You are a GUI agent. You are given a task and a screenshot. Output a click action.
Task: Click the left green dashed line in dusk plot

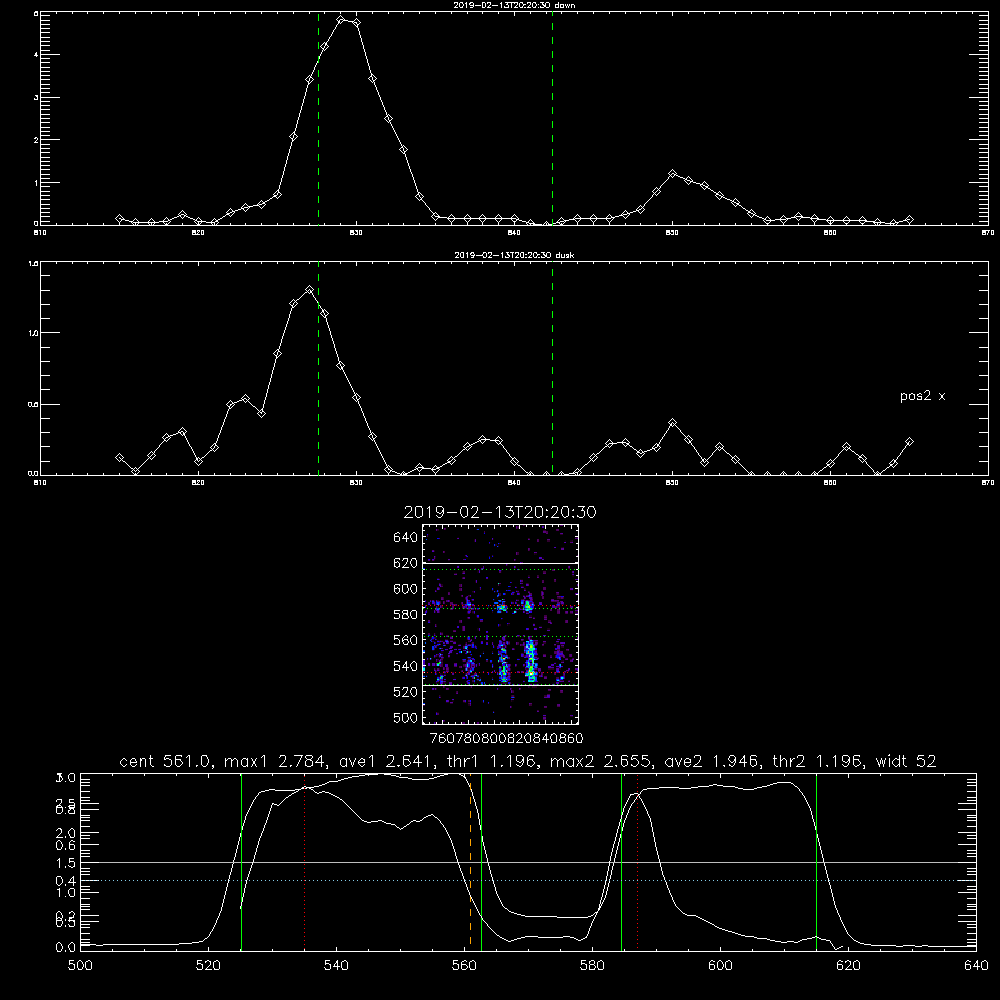tap(318, 368)
